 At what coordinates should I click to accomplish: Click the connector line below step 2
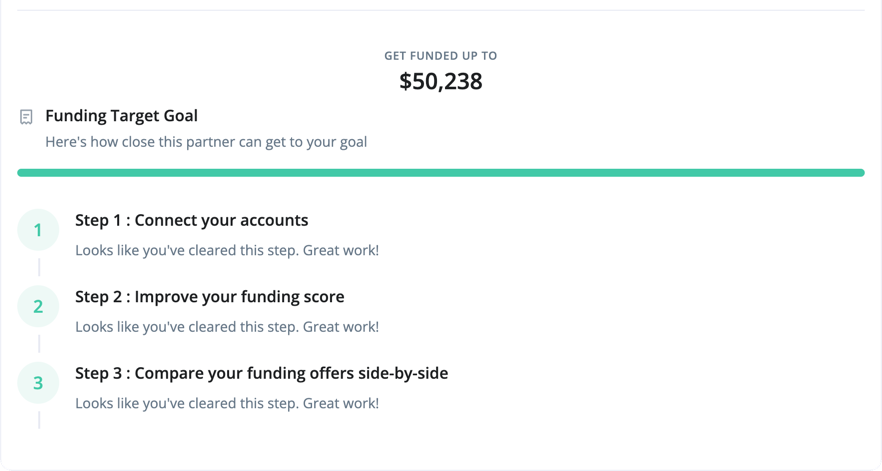tap(39, 344)
